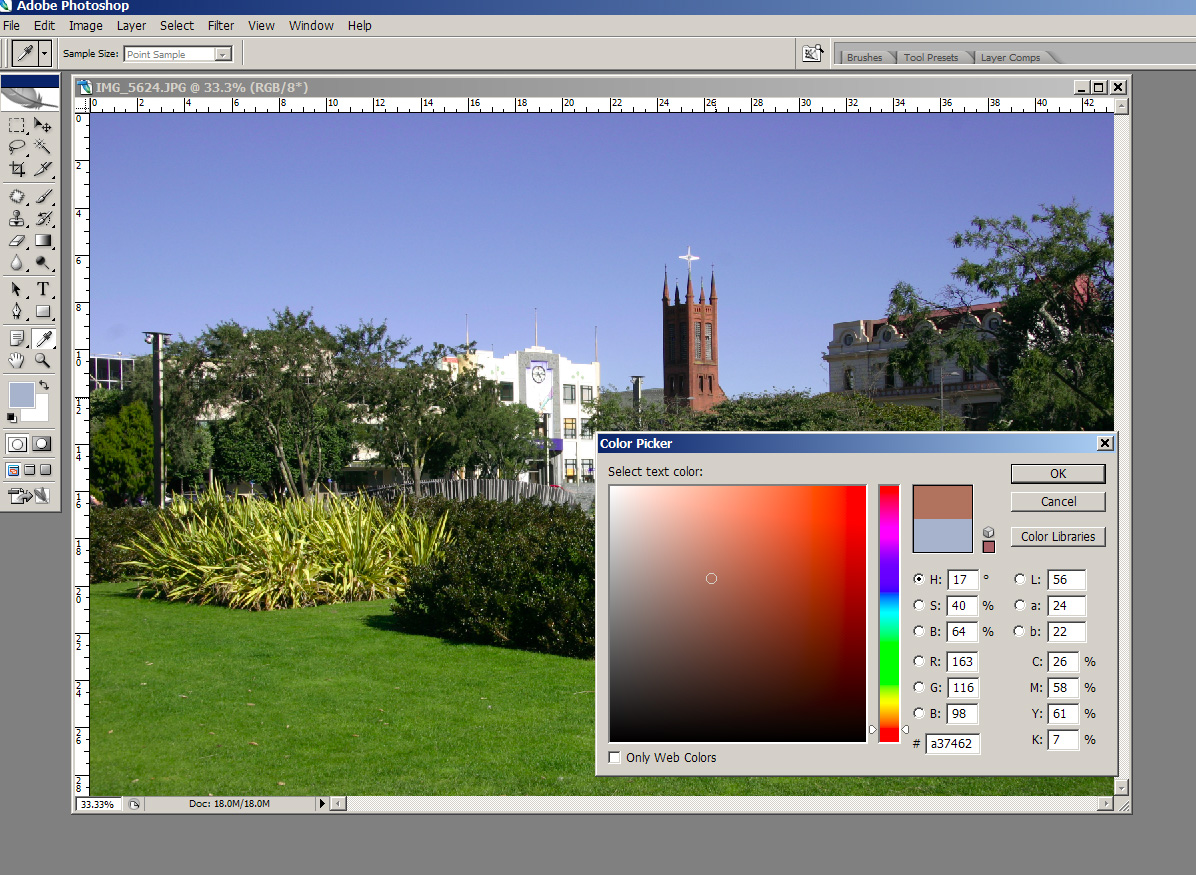Open the Eyedropper tool preset picker arrow
The height and width of the screenshot is (875, 1196).
pos(45,54)
